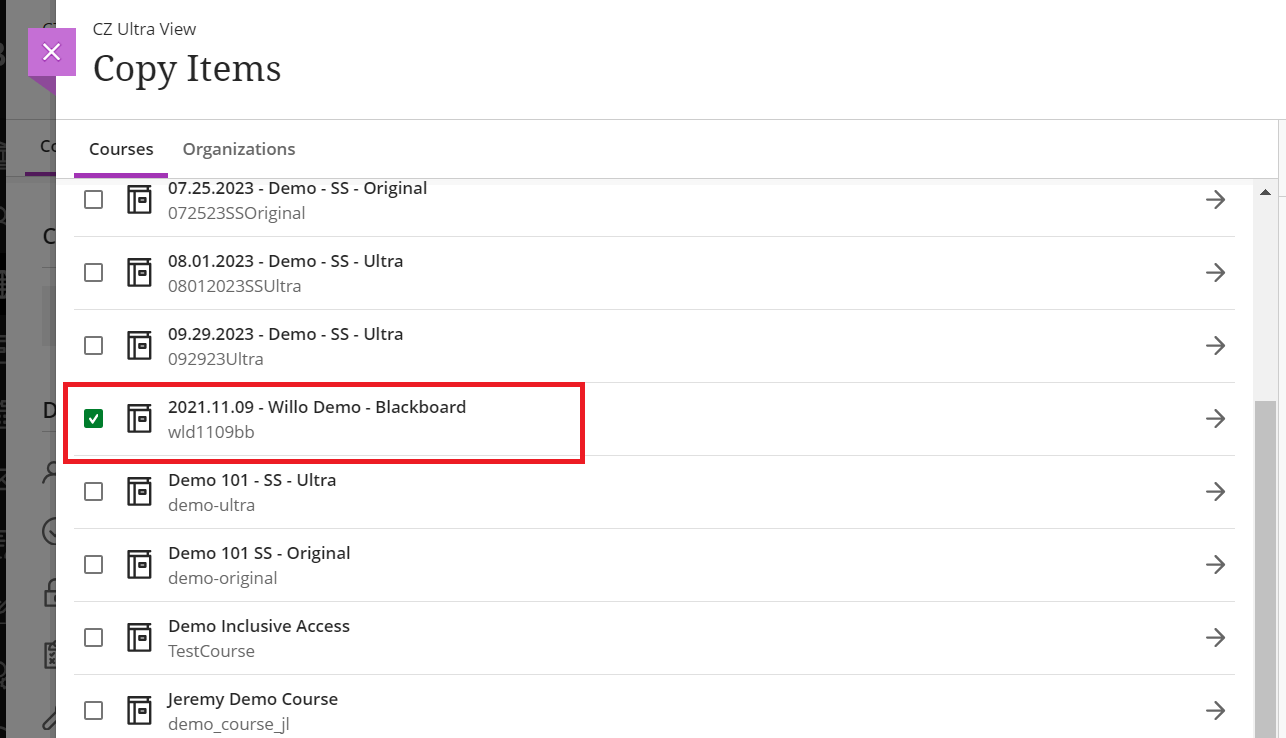Click the 08.01.2023 - Demo - SS - Ultra title

286,261
